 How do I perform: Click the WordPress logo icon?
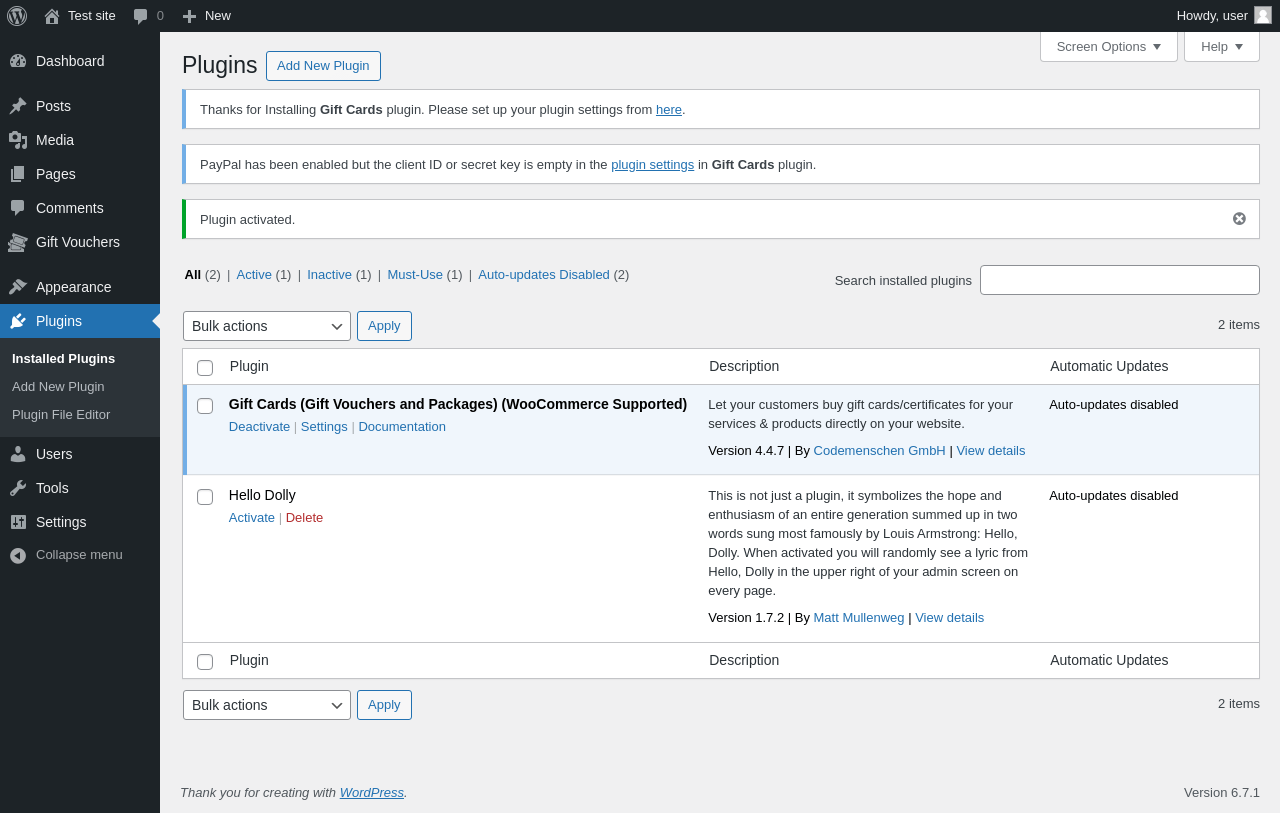[x=17, y=16]
